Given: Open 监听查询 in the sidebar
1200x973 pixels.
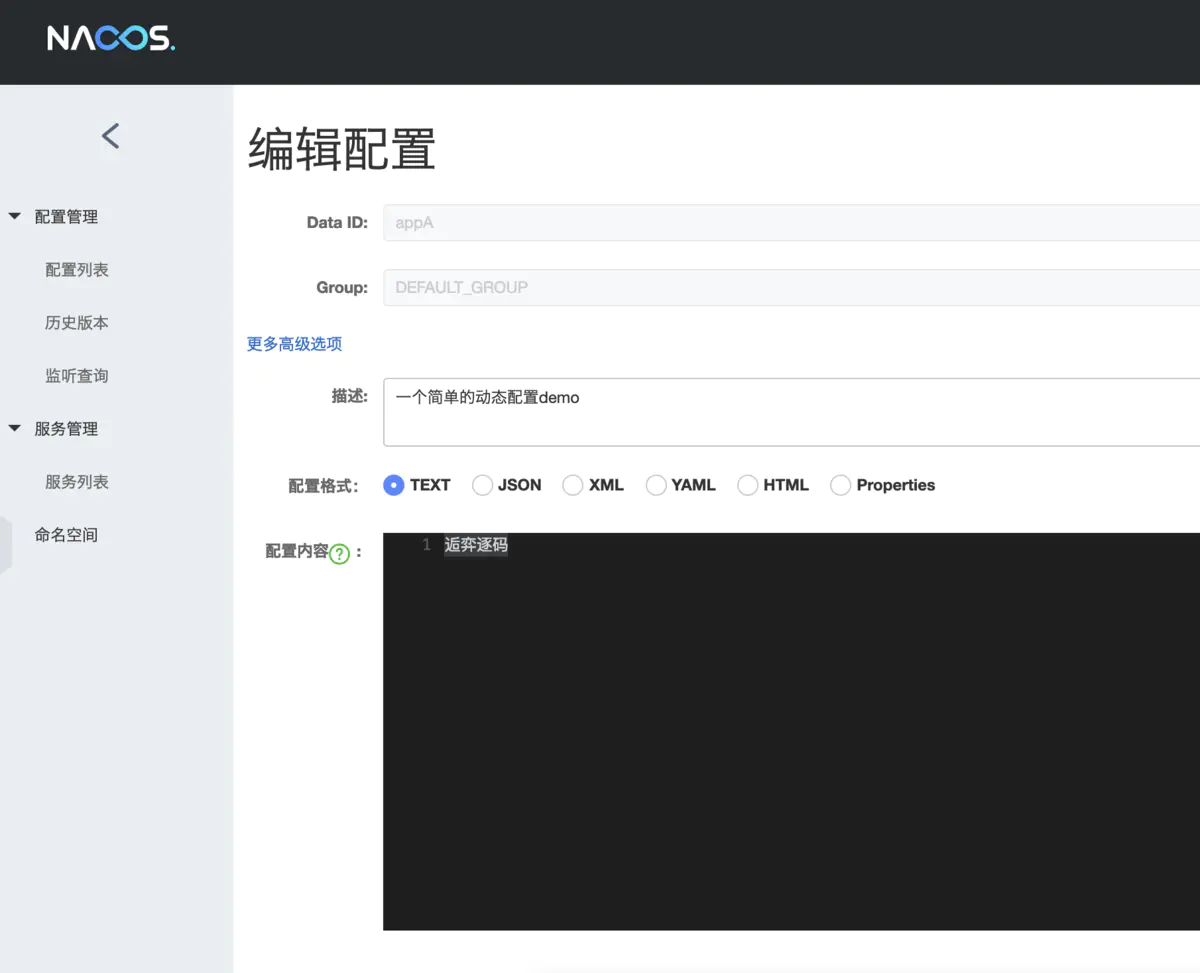Looking at the screenshot, I should coord(77,375).
